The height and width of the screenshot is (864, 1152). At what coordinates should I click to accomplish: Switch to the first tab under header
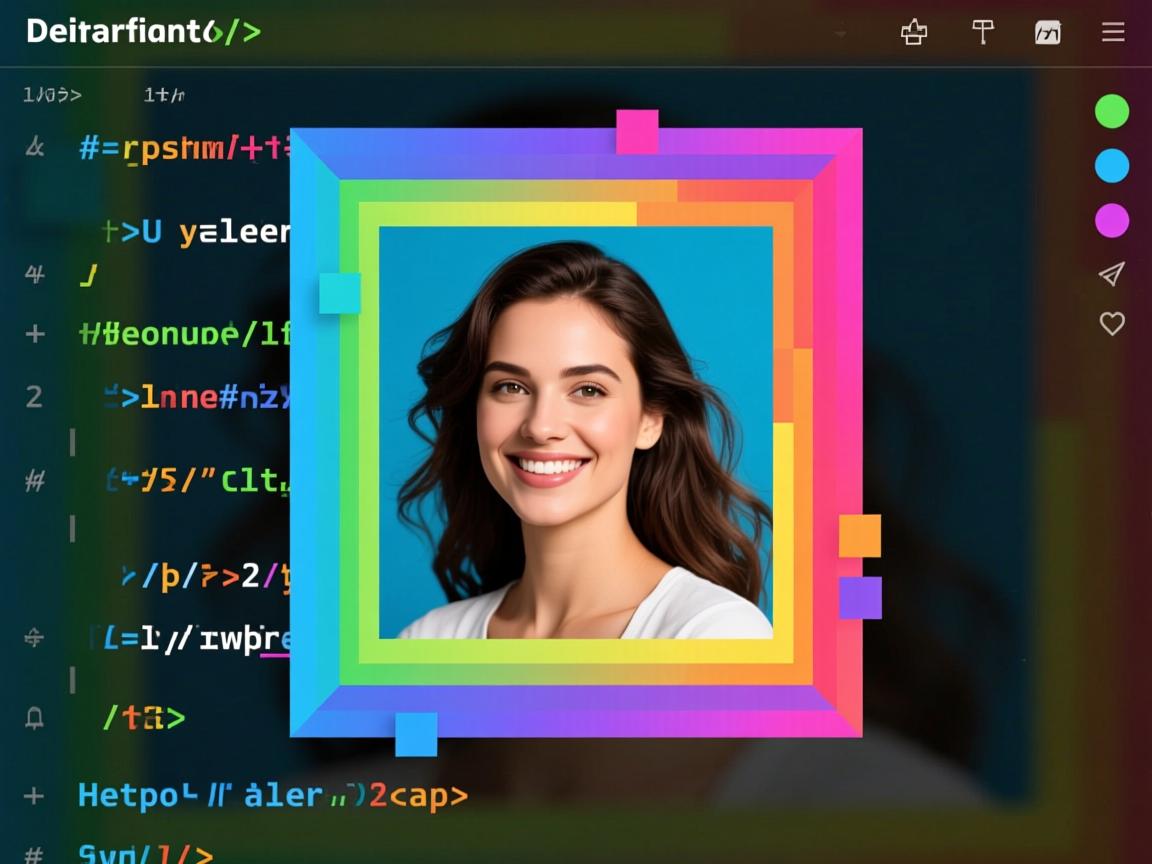[x=52, y=96]
